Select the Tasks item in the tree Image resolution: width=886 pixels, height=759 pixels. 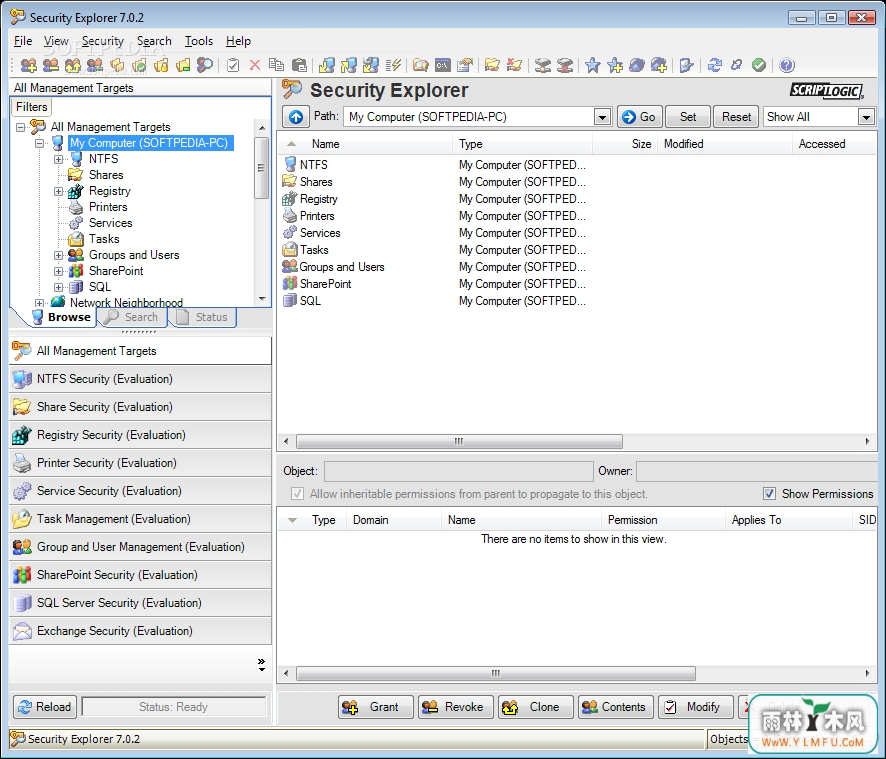[x=104, y=239]
